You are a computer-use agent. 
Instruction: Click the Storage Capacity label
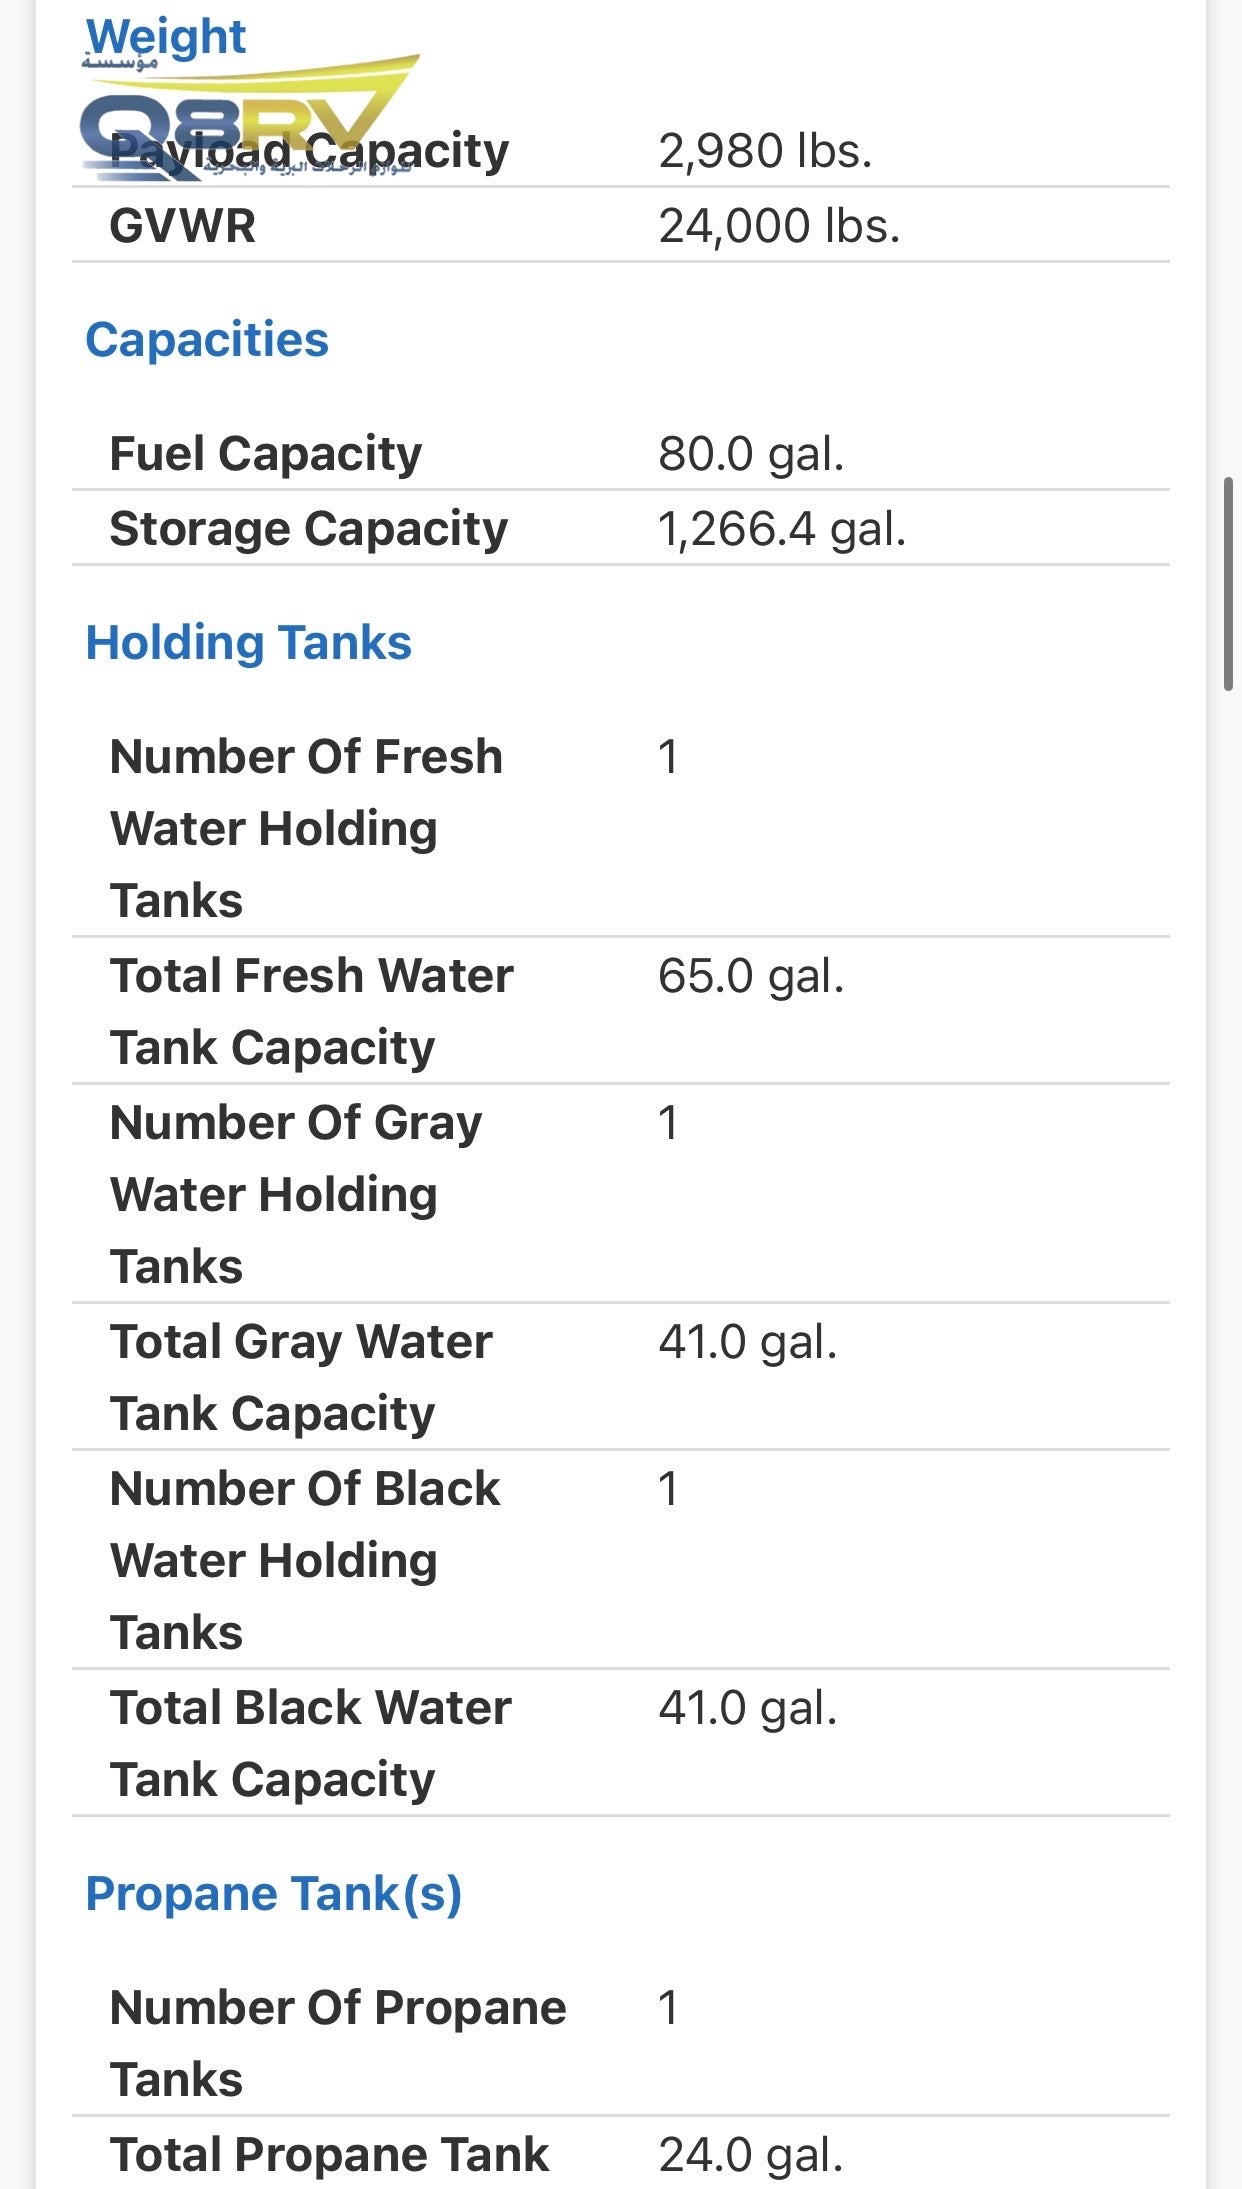tap(309, 529)
